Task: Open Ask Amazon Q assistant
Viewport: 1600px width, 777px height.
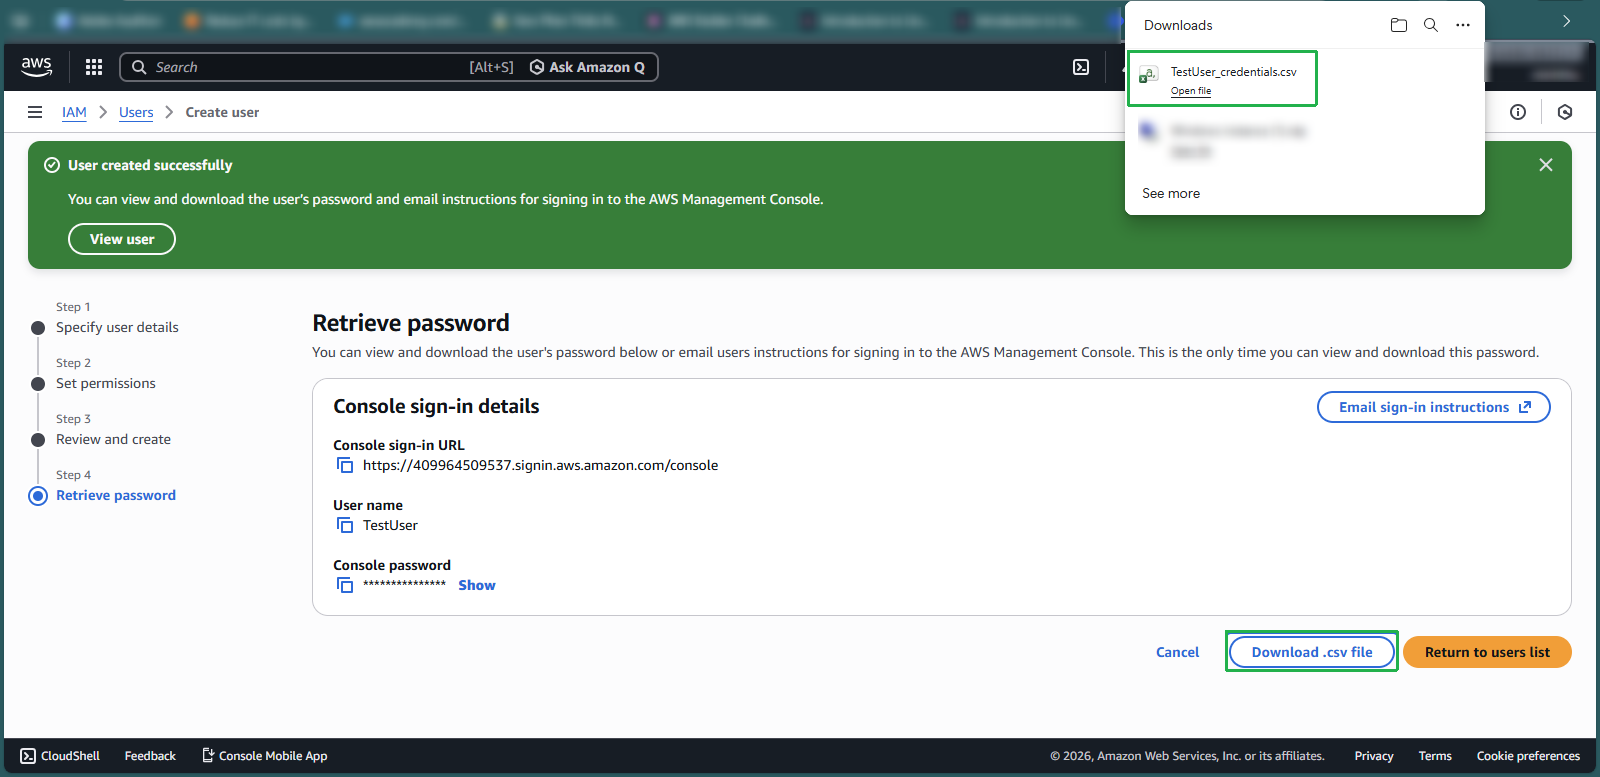Action: (x=588, y=67)
